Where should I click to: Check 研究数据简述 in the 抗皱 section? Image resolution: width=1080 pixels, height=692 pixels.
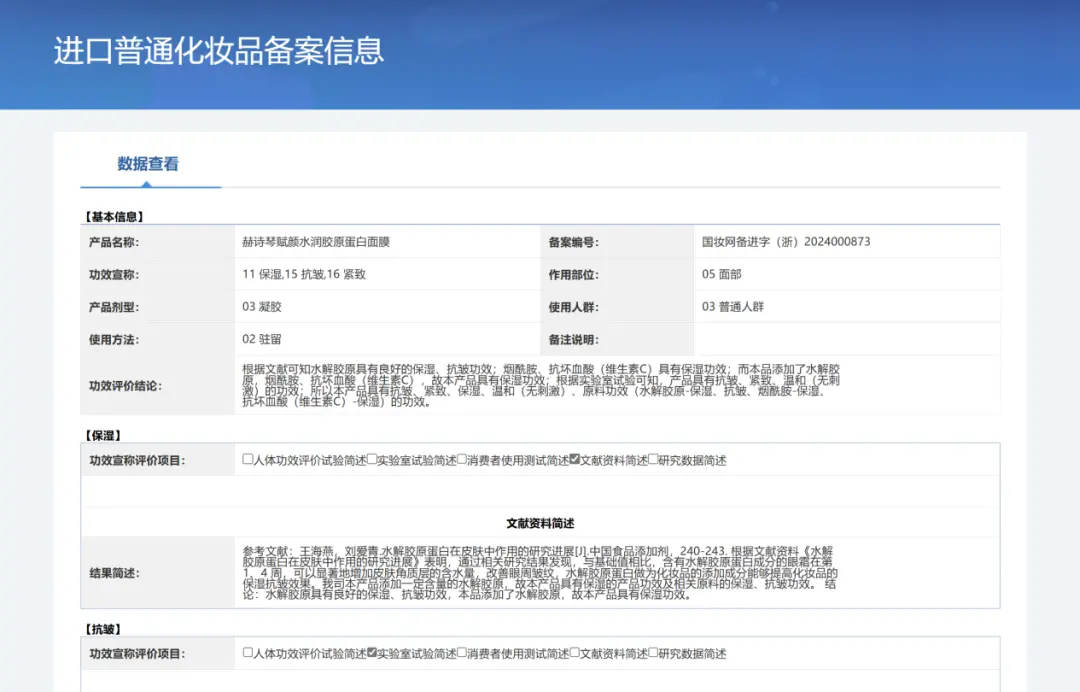653,653
